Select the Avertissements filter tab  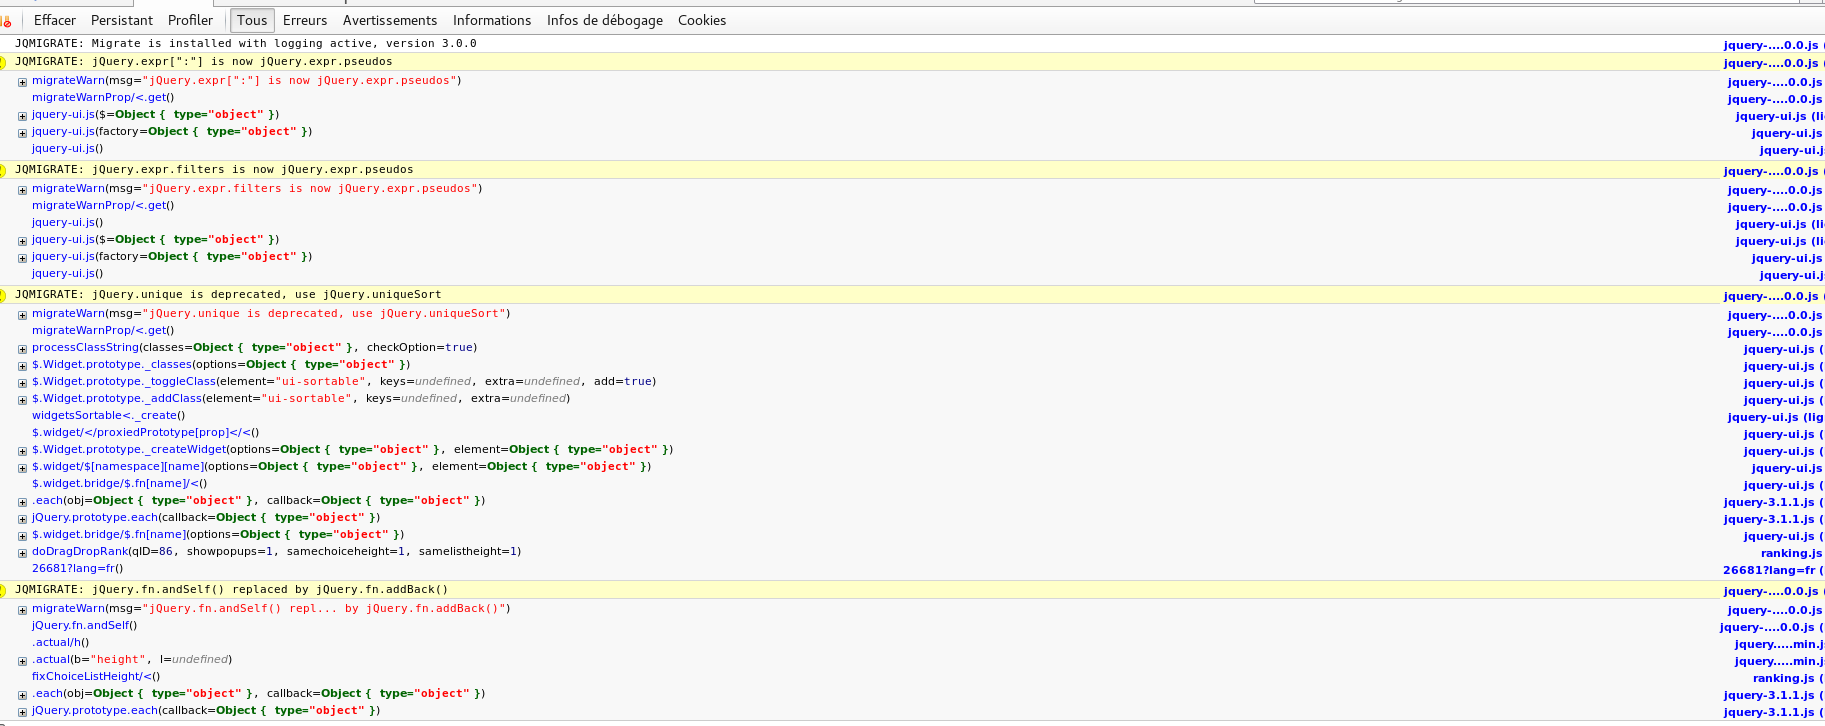390,20
